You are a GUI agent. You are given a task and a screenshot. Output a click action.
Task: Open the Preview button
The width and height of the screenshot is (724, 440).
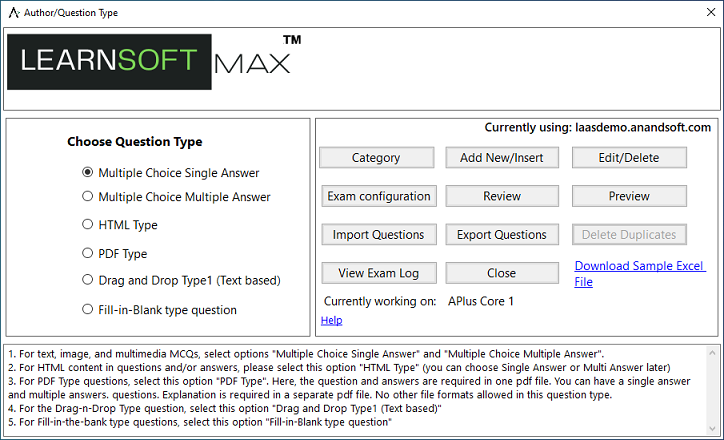pos(629,196)
